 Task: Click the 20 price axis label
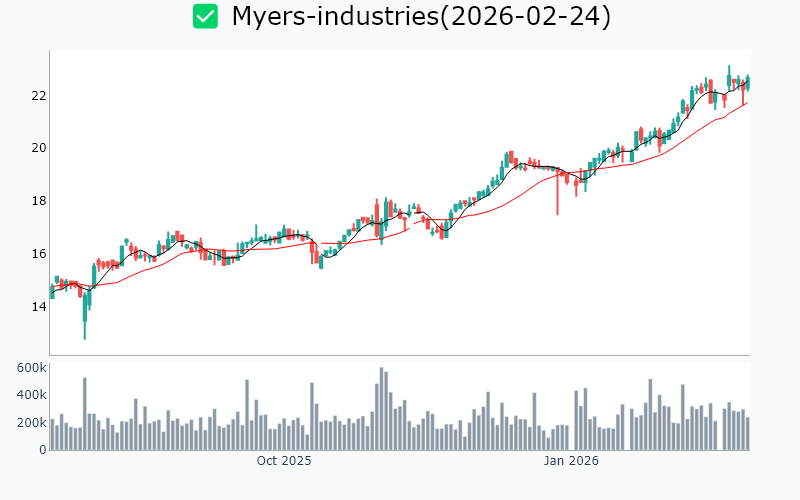pos(38,148)
